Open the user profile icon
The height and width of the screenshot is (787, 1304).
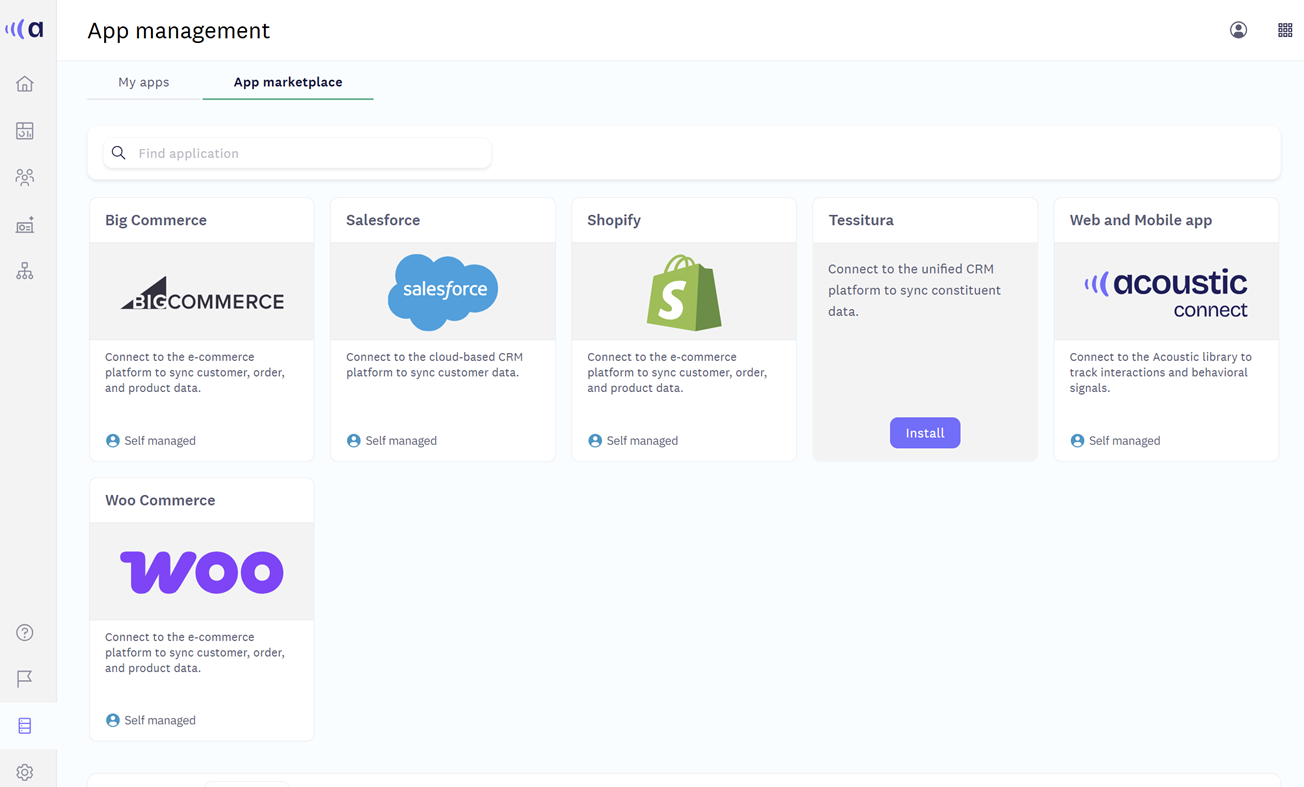pos(1238,30)
